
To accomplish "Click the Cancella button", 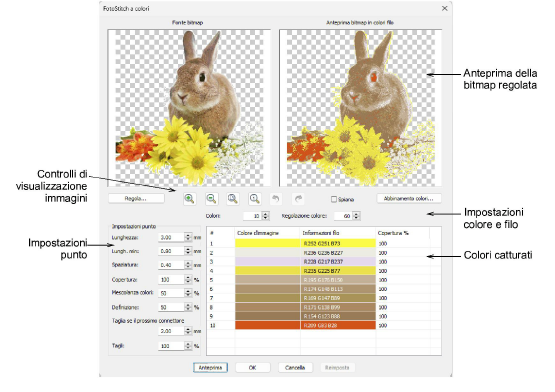I will 295,368.
